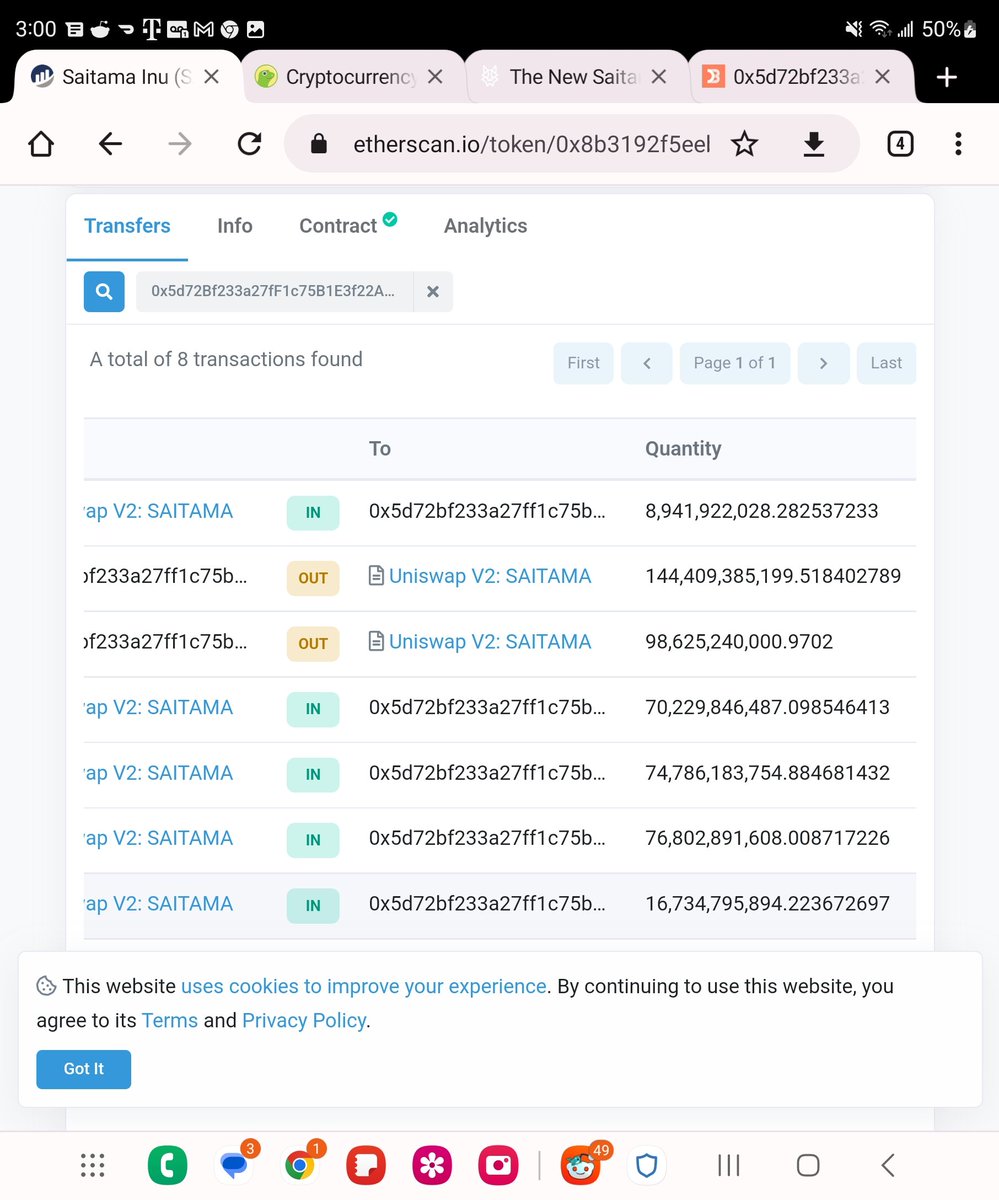
Task: Open the Camera app in the dock
Action: click(498, 1165)
